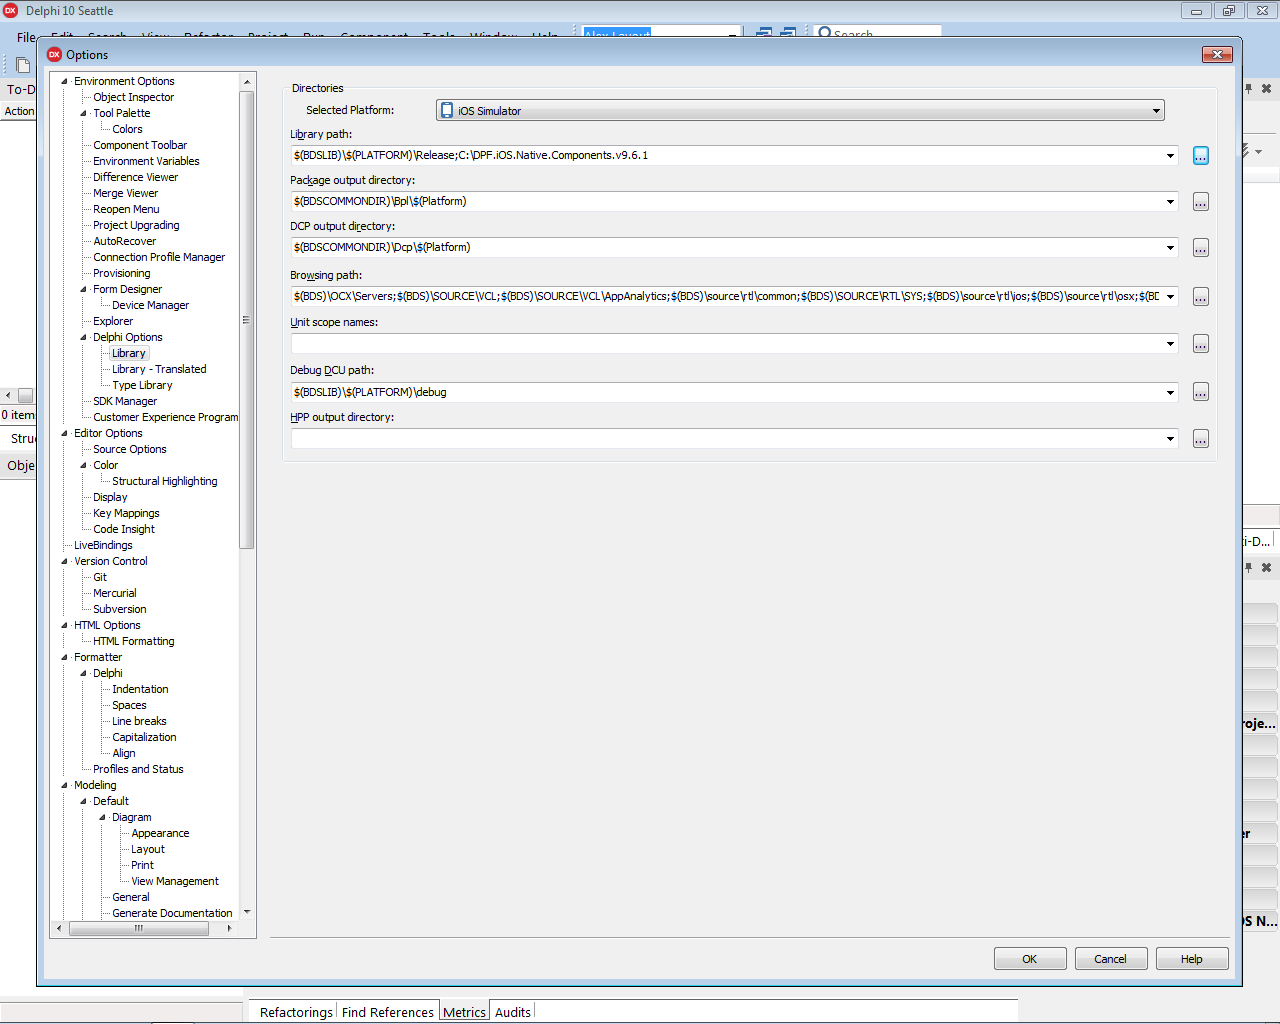Click the Cancel button
Viewport: 1280px width, 1024px height.
click(x=1110, y=959)
